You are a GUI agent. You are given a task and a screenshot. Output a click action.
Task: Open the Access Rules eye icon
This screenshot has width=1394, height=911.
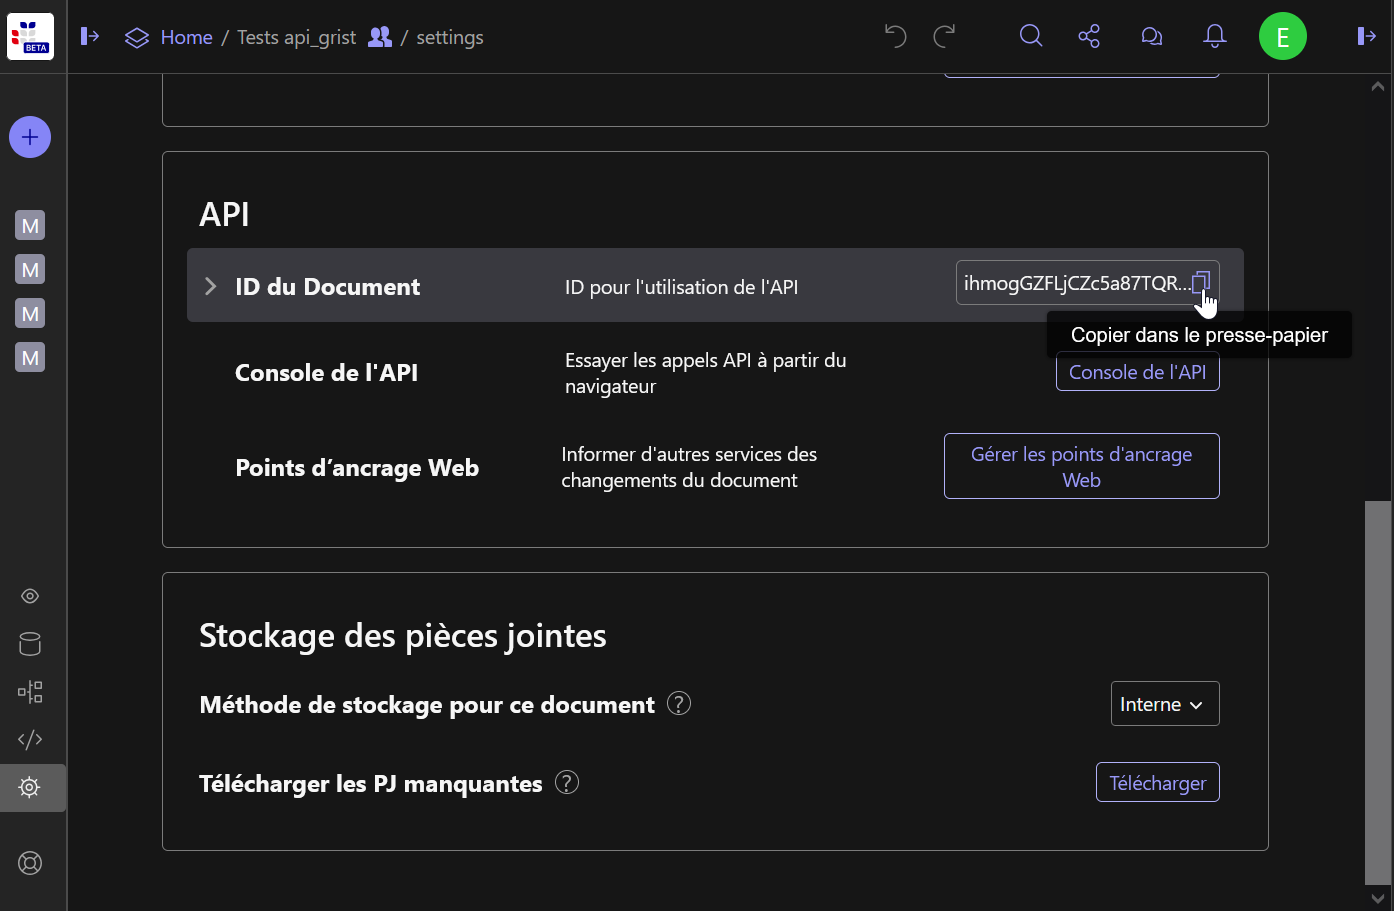click(30, 596)
